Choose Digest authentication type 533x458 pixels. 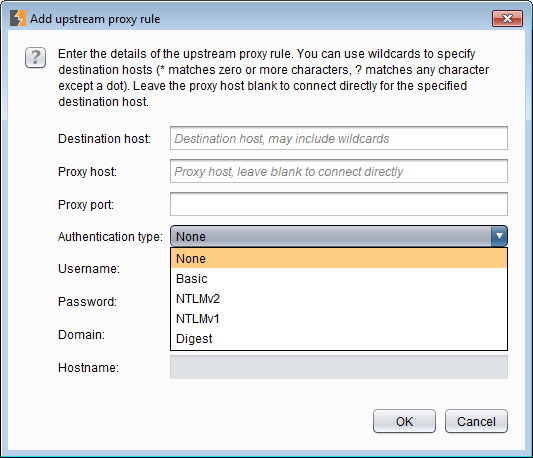pyautogui.click(x=339, y=339)
